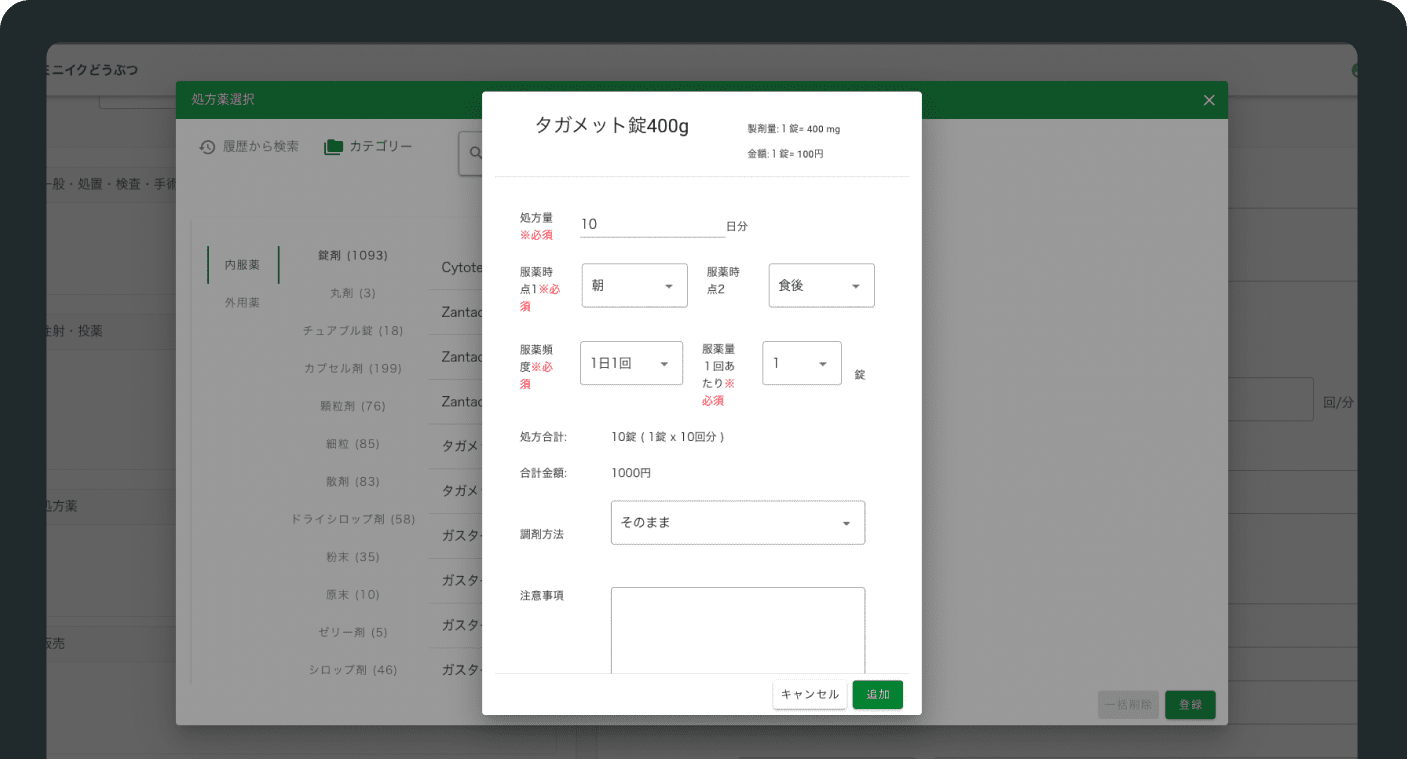Viewport: 1408px width, 760px height.
Task: Click the search magnifier icon in 処方薬選択
Action: (x=474, y=153)
